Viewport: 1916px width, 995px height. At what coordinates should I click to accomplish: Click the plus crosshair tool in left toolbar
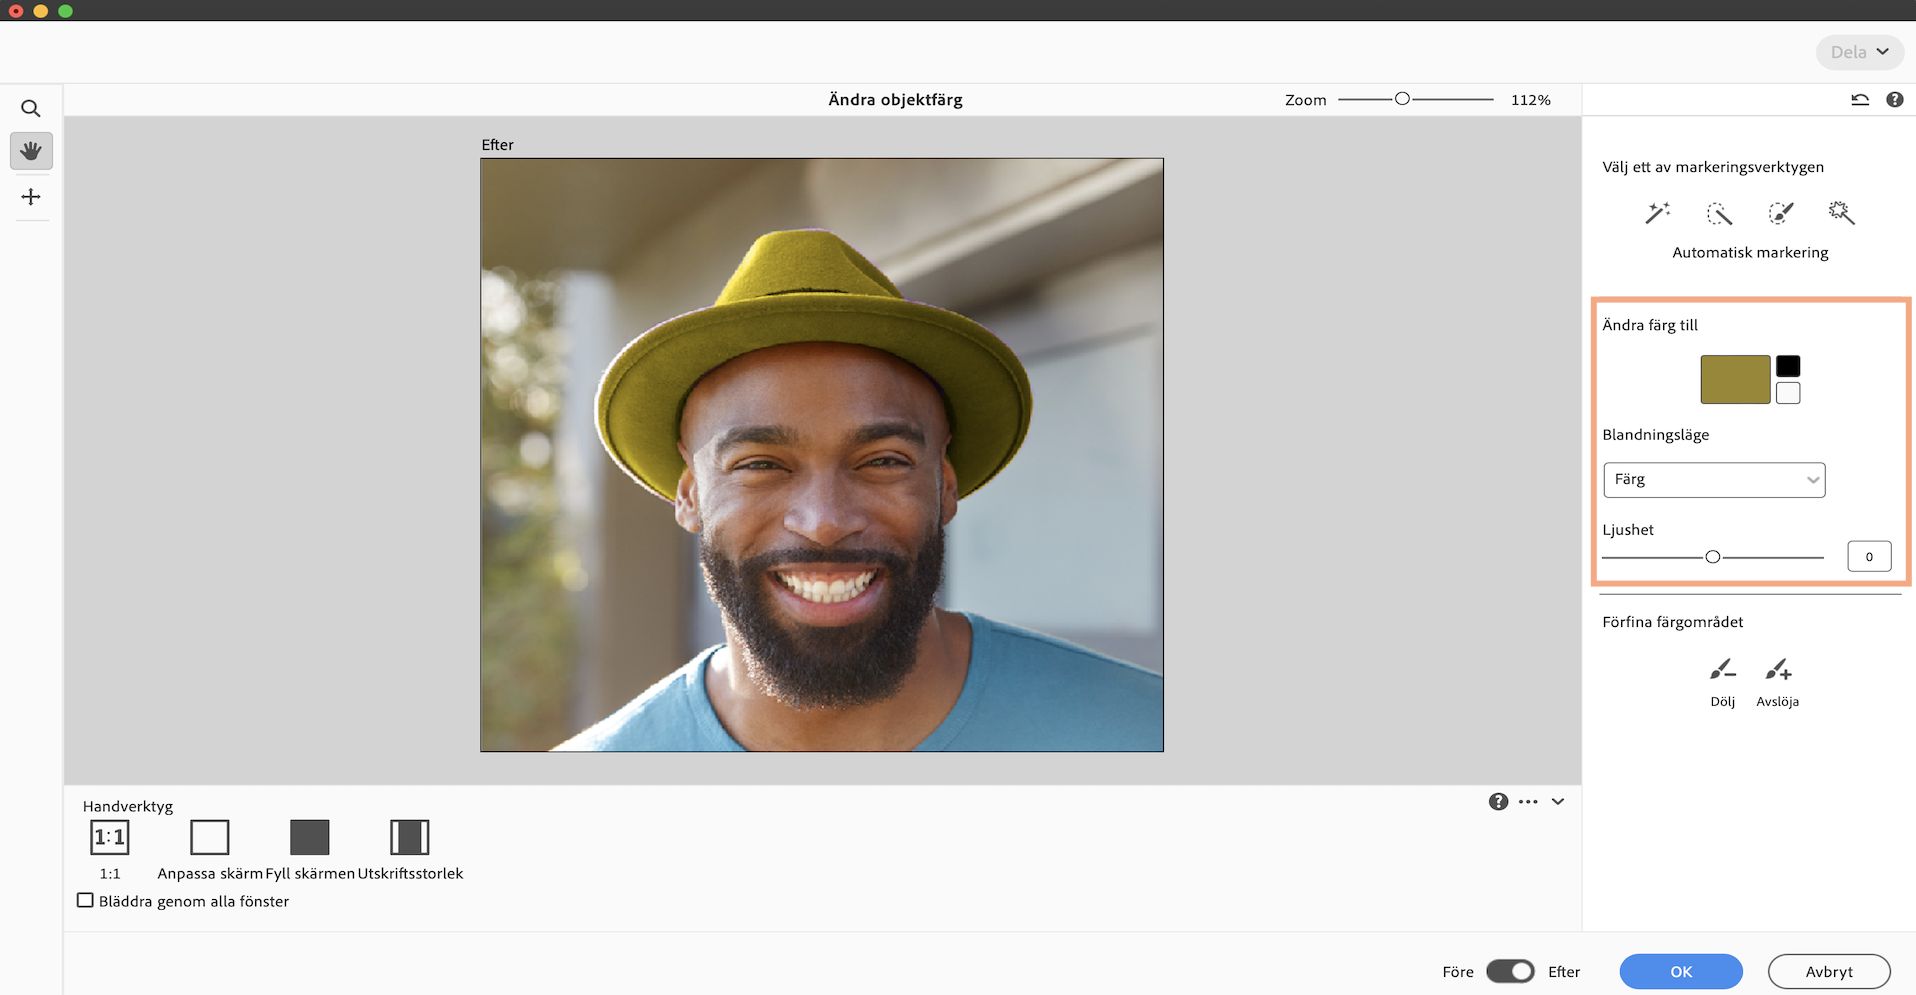coord(31,197)
